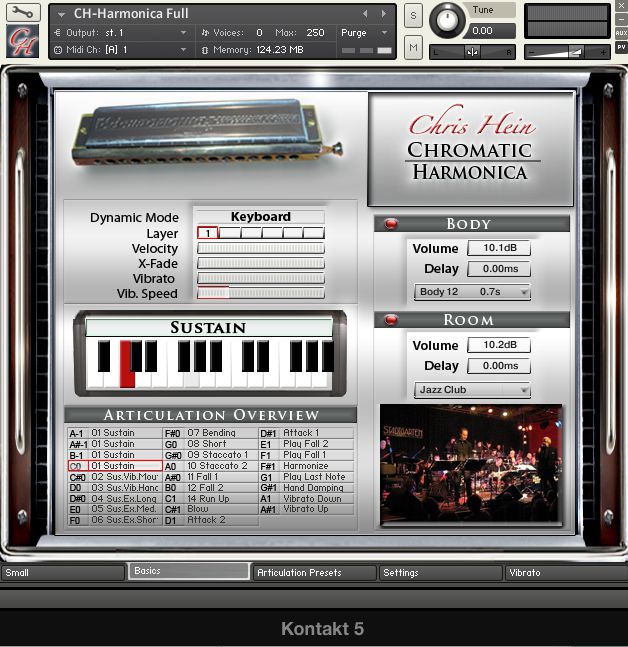The width and height of the screenshot is (628, 647).
Task: Select D#0 04 Sus.Ex.Long articulation
Action: click(x=115, y=498)
